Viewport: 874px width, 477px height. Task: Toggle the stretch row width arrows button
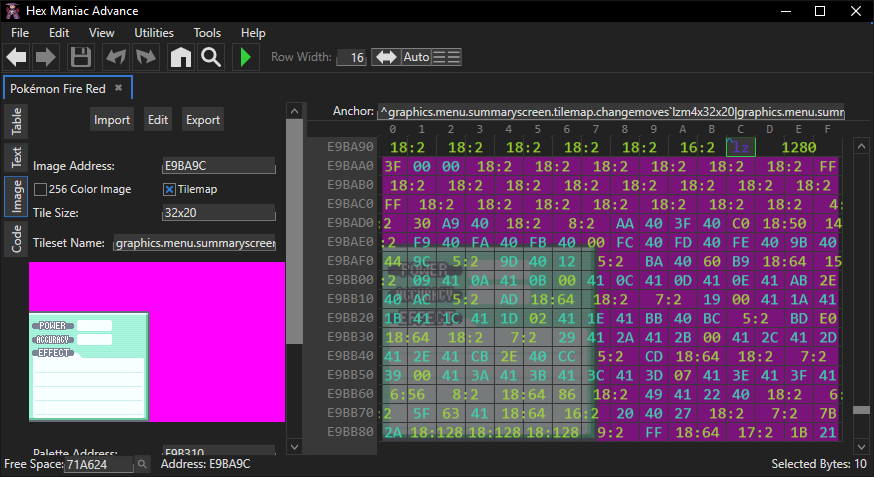[385, 57]
